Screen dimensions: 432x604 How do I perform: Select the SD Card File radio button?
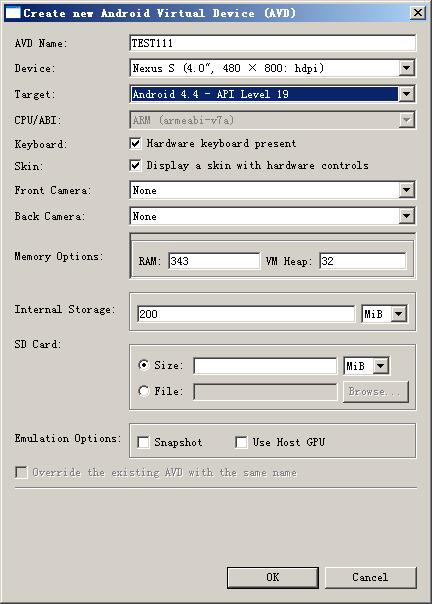(144, 391)
